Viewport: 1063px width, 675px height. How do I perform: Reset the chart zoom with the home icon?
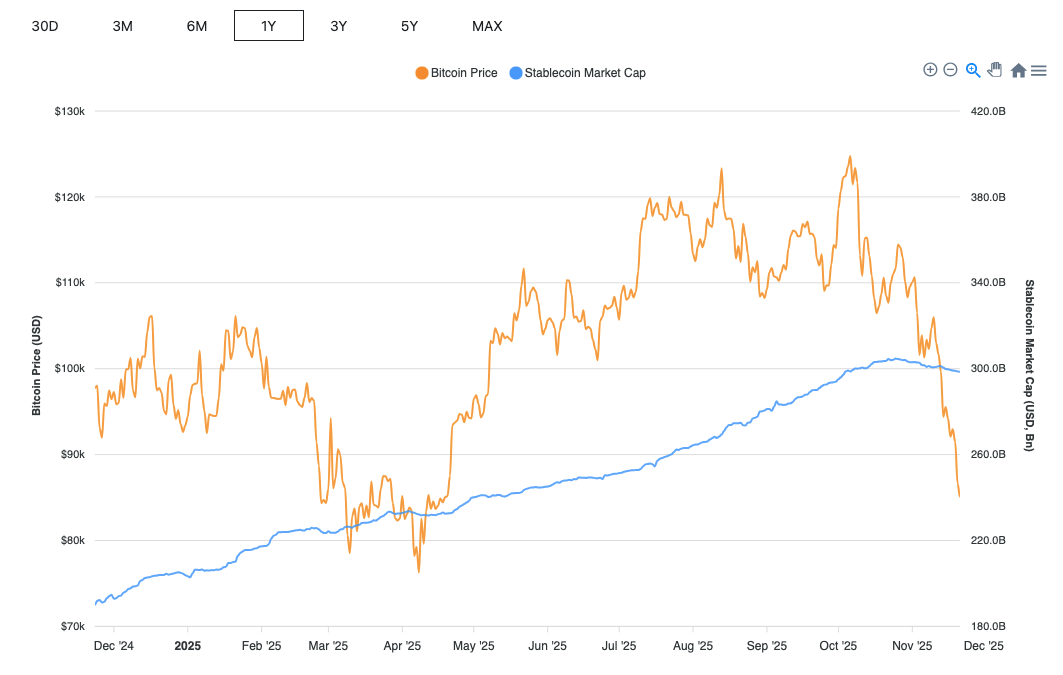click(x=1016, y=70)
